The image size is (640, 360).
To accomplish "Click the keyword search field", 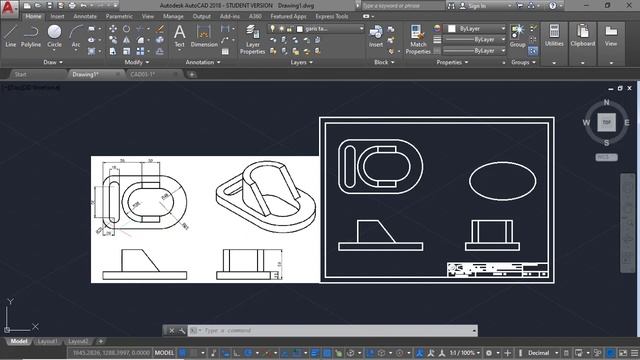I will click(x=402, y=6).
